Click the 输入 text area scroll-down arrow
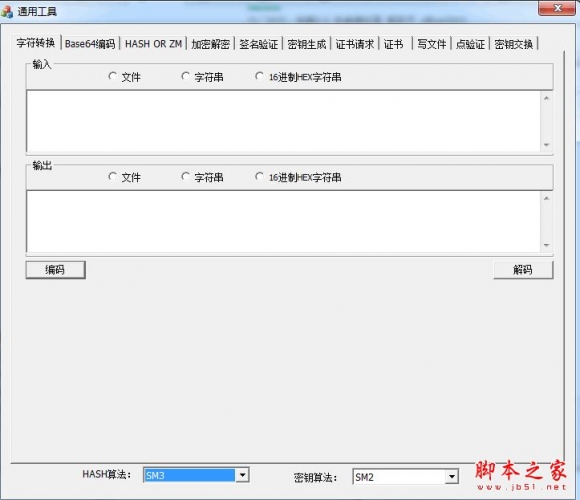The image size is (580, 500). coord(546,145)
